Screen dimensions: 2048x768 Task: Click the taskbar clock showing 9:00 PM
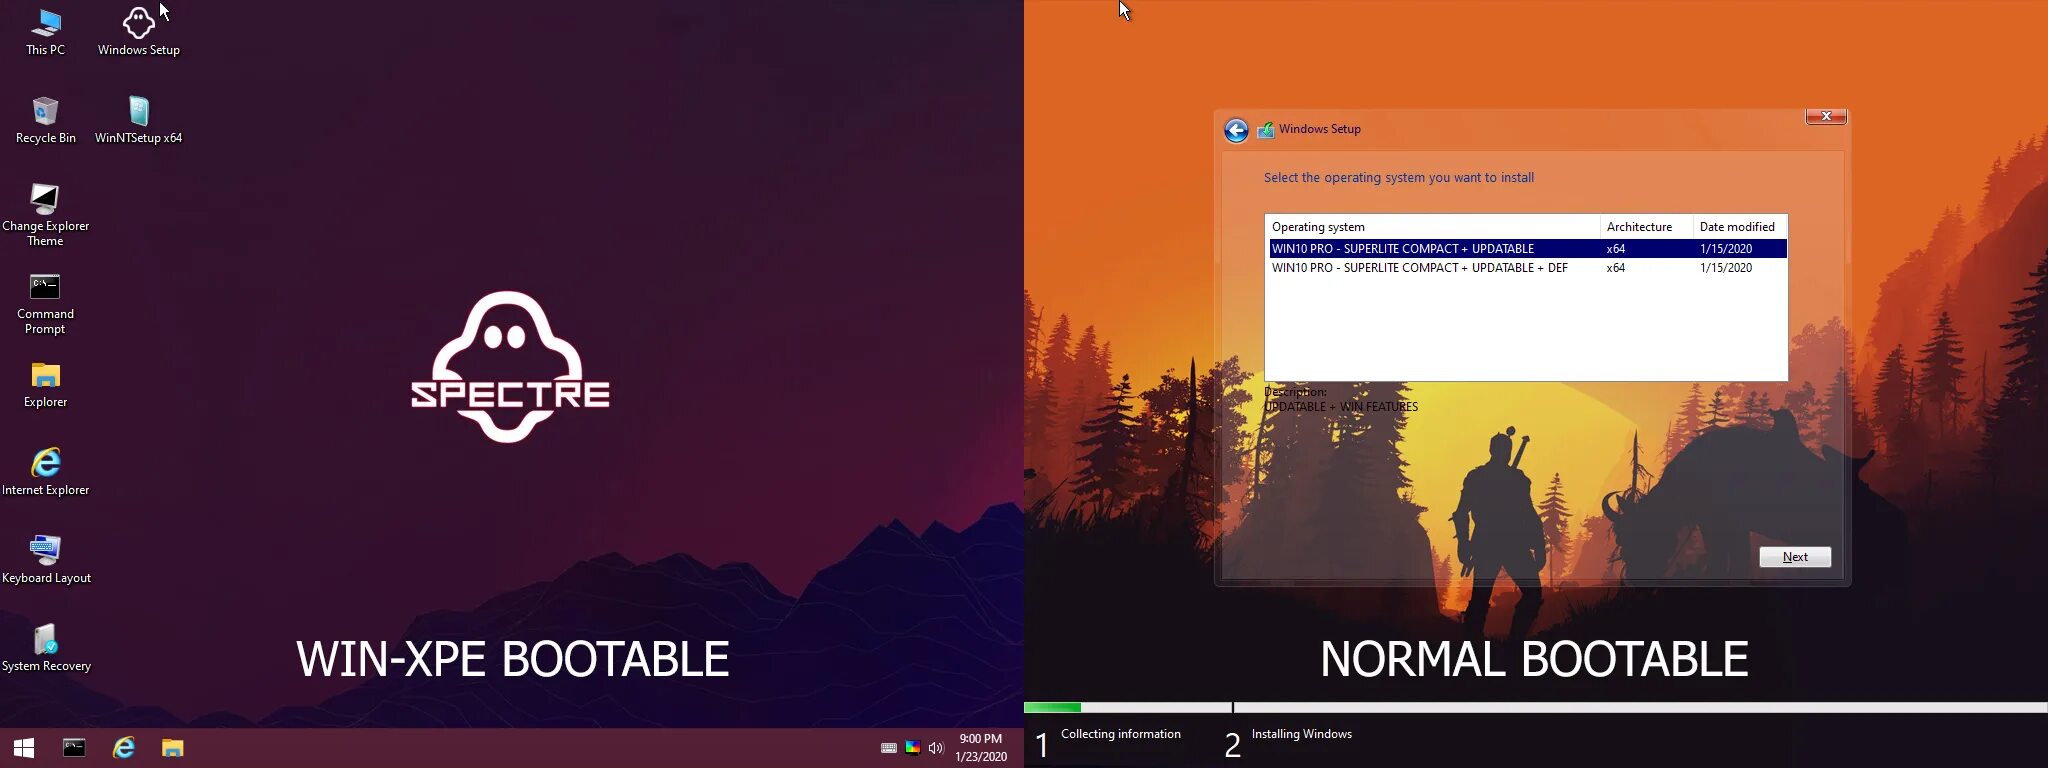tap(980, 748)
